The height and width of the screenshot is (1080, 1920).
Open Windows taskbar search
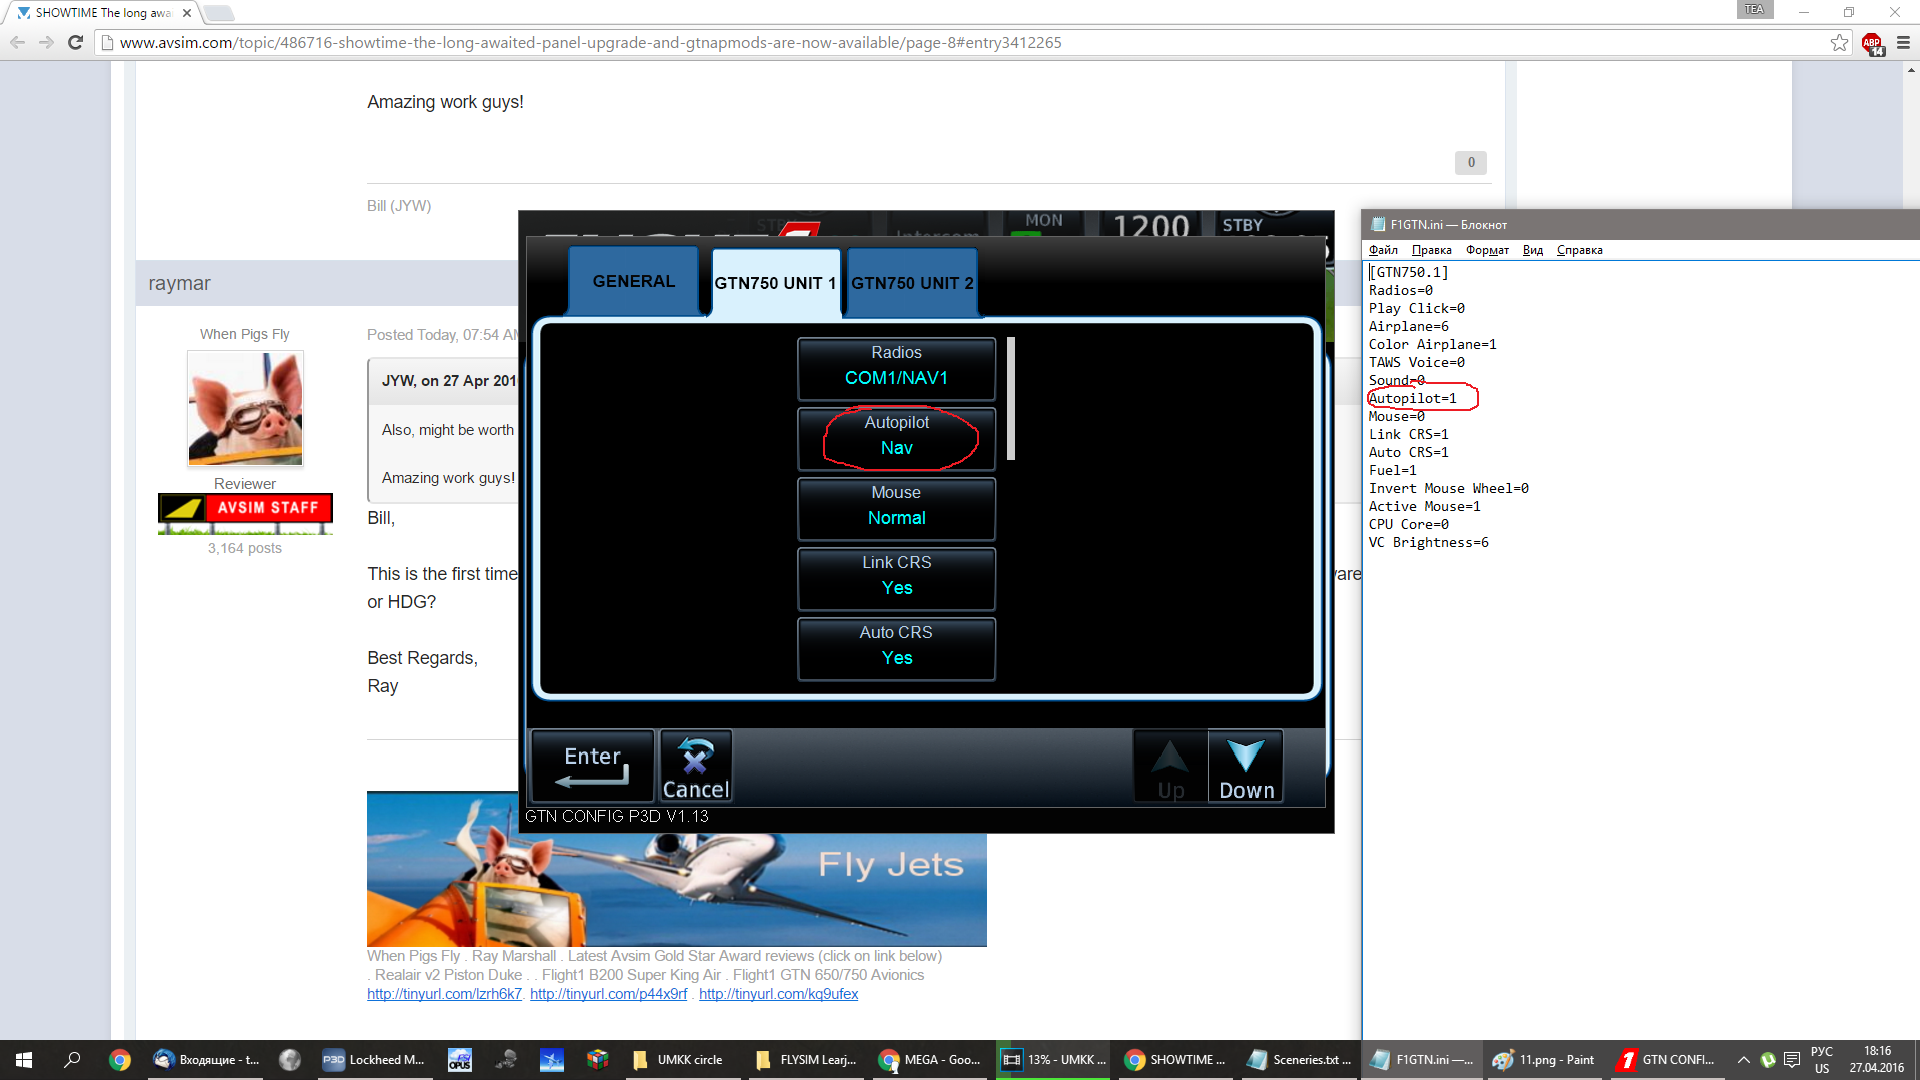pos(72,1060)
